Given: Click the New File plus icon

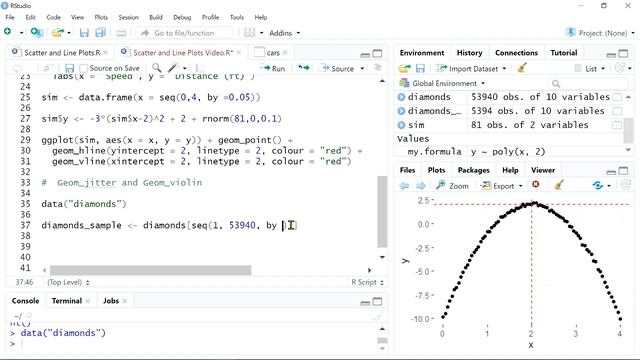Looking at the screenshot, I should point(8,32).
